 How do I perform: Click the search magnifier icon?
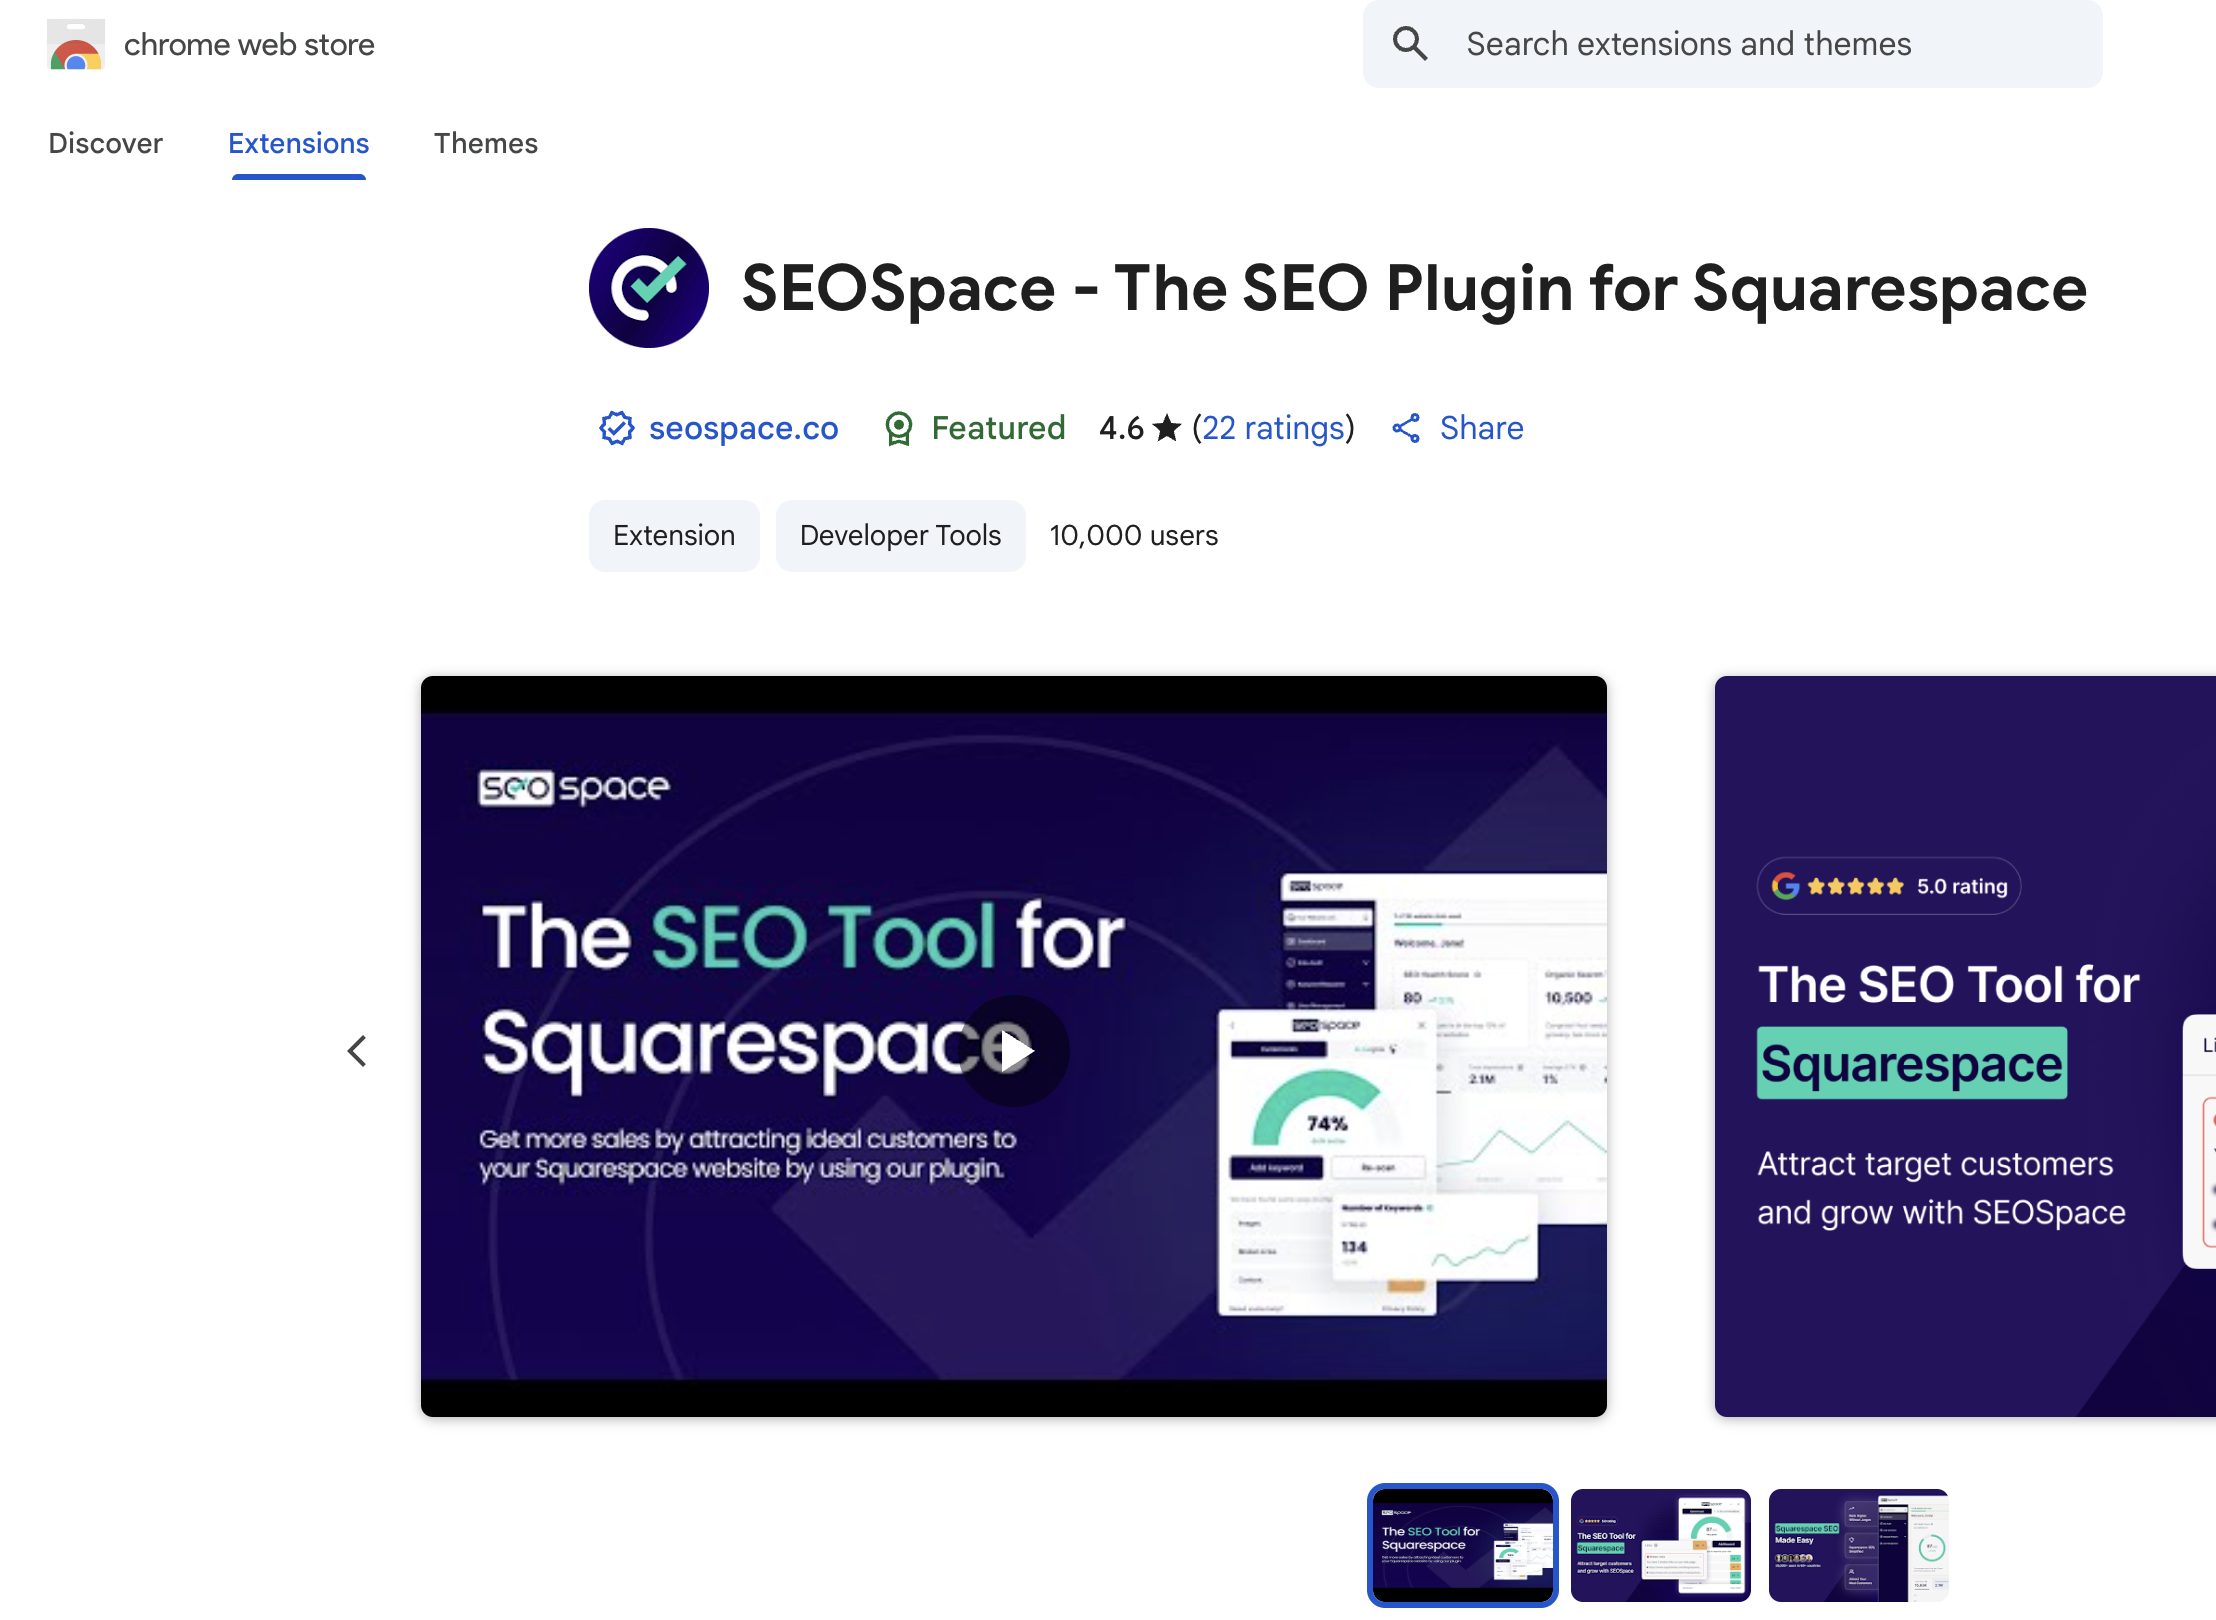[x=1410, y=44]
